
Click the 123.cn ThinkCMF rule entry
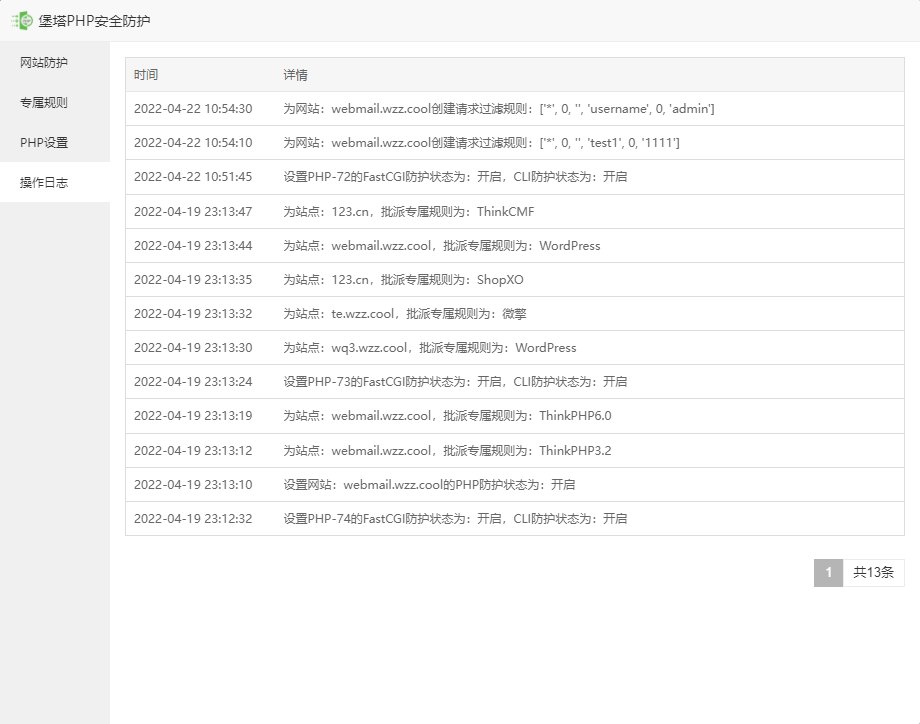pos(408,211)
